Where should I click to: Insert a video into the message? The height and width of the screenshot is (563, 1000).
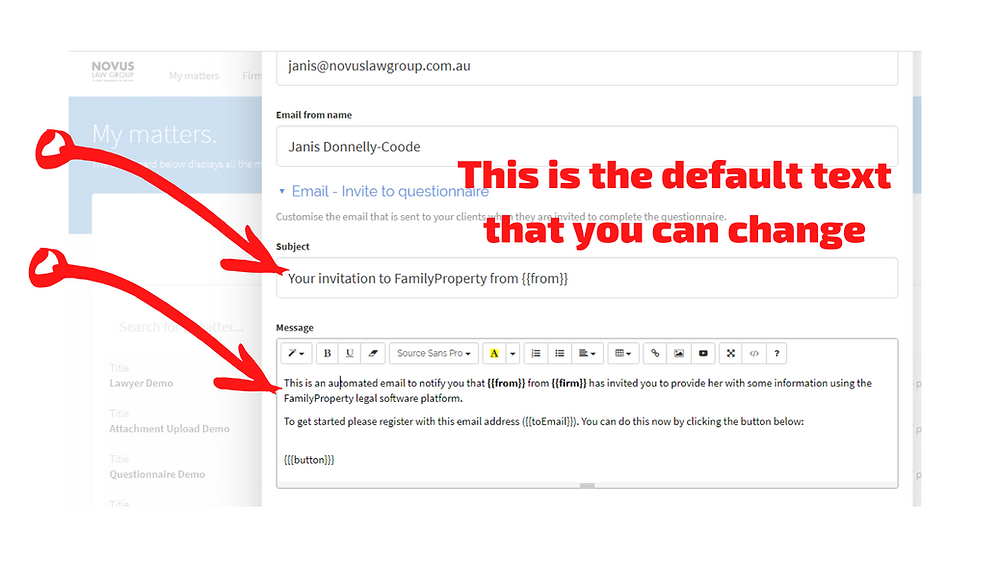click(x=703, y=353)
